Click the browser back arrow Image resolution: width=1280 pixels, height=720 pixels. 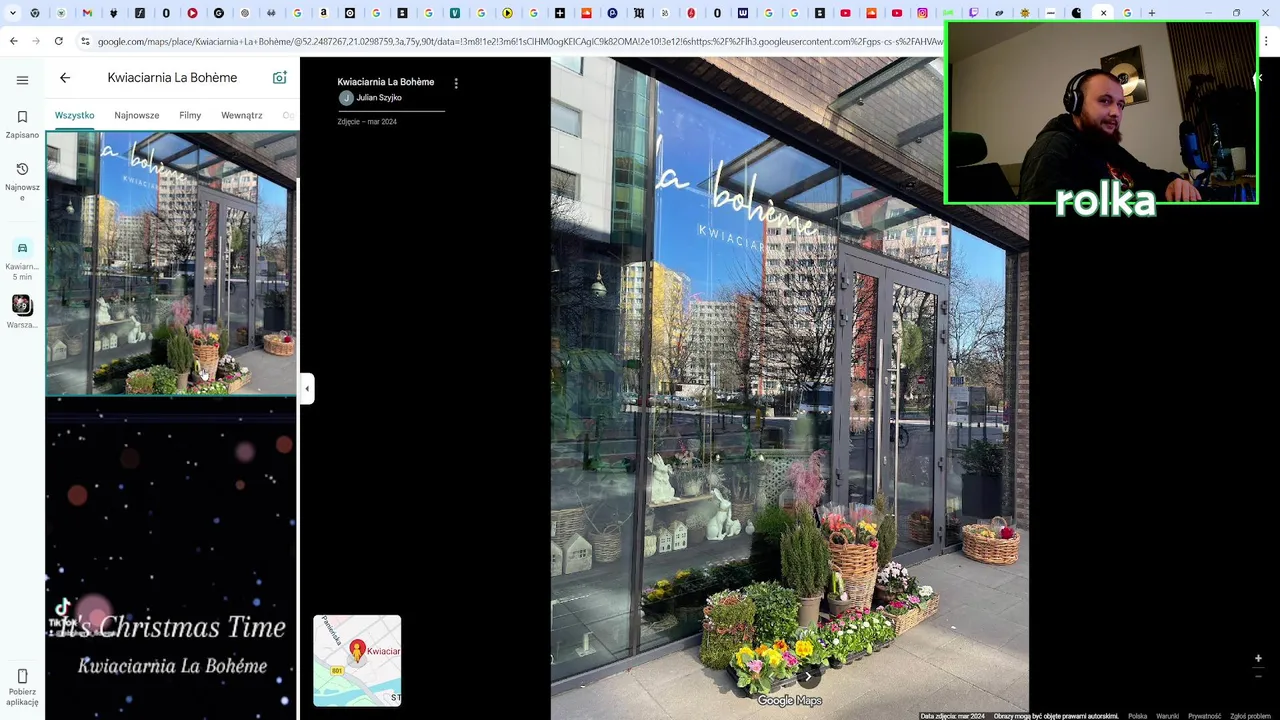point(13,41)
